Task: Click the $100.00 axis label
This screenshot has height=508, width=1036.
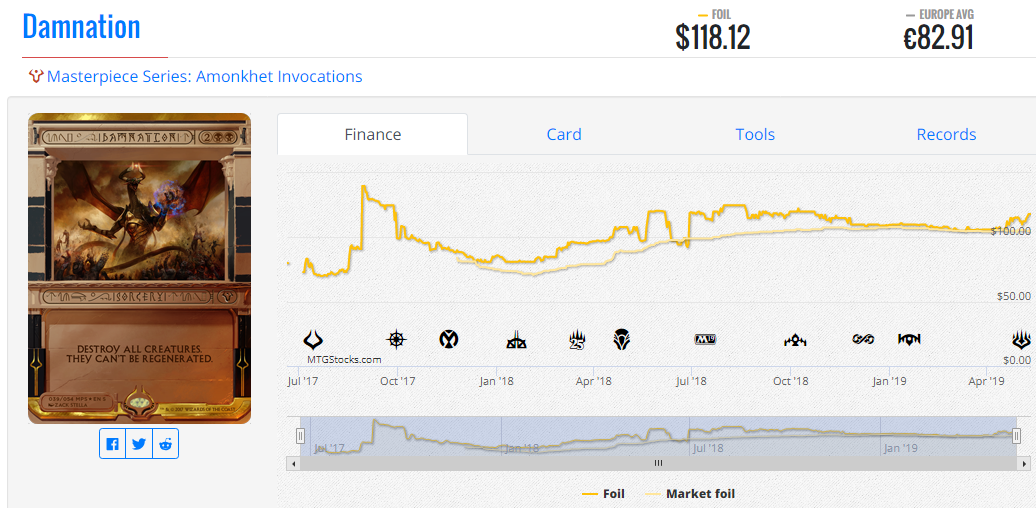Action: click(x=1011, y=231)
